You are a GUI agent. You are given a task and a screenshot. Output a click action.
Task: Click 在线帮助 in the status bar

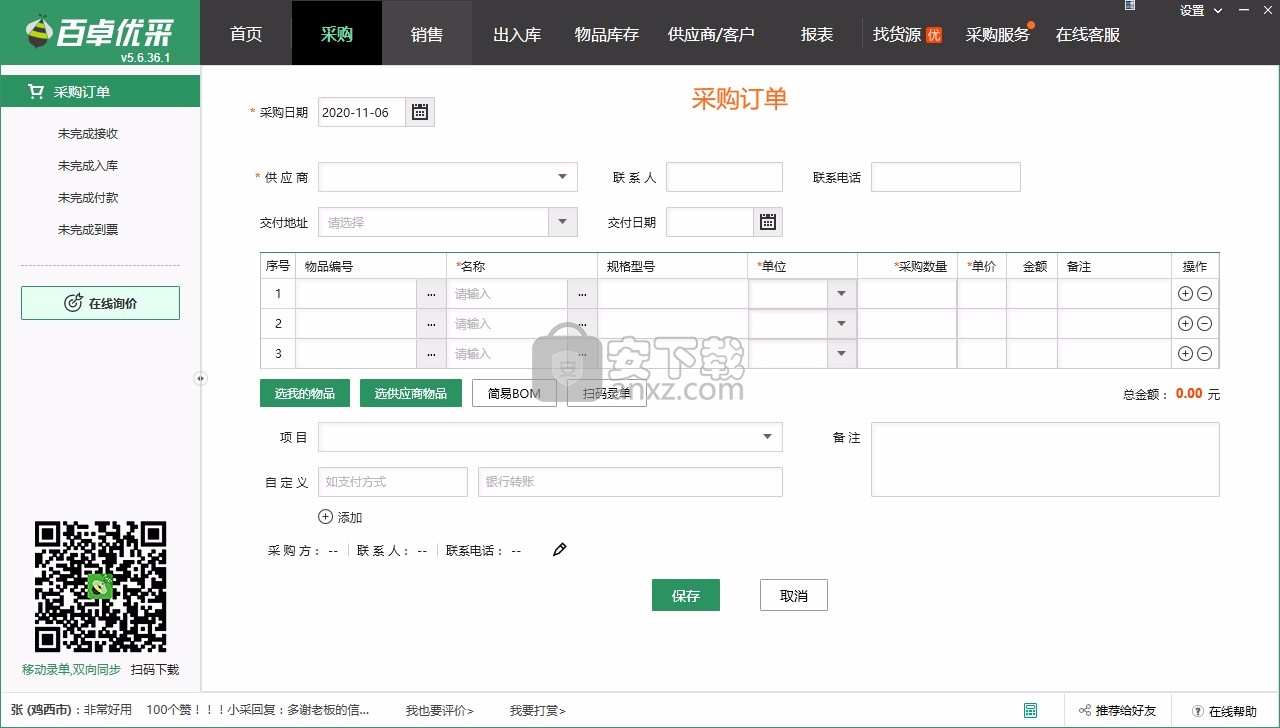click(1225, 711)
